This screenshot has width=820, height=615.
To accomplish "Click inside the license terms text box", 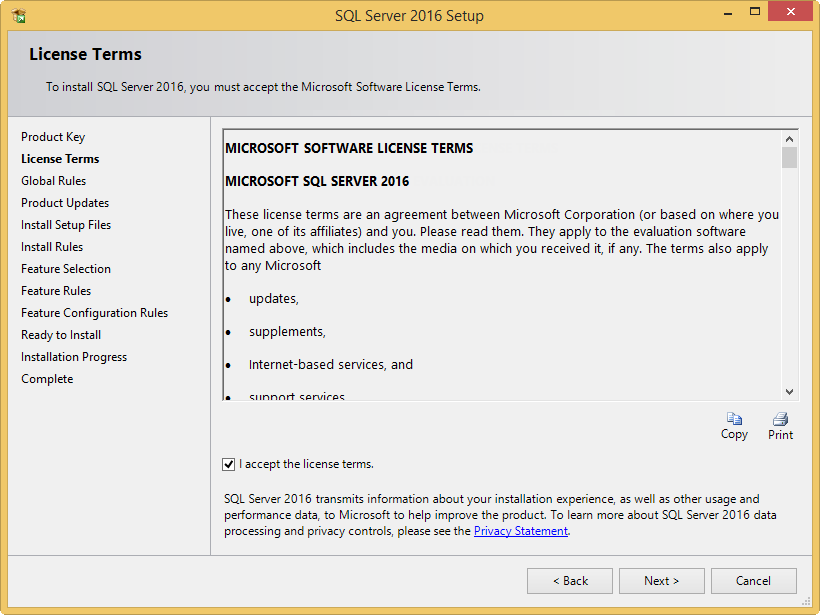I will [x=500, y=300].
